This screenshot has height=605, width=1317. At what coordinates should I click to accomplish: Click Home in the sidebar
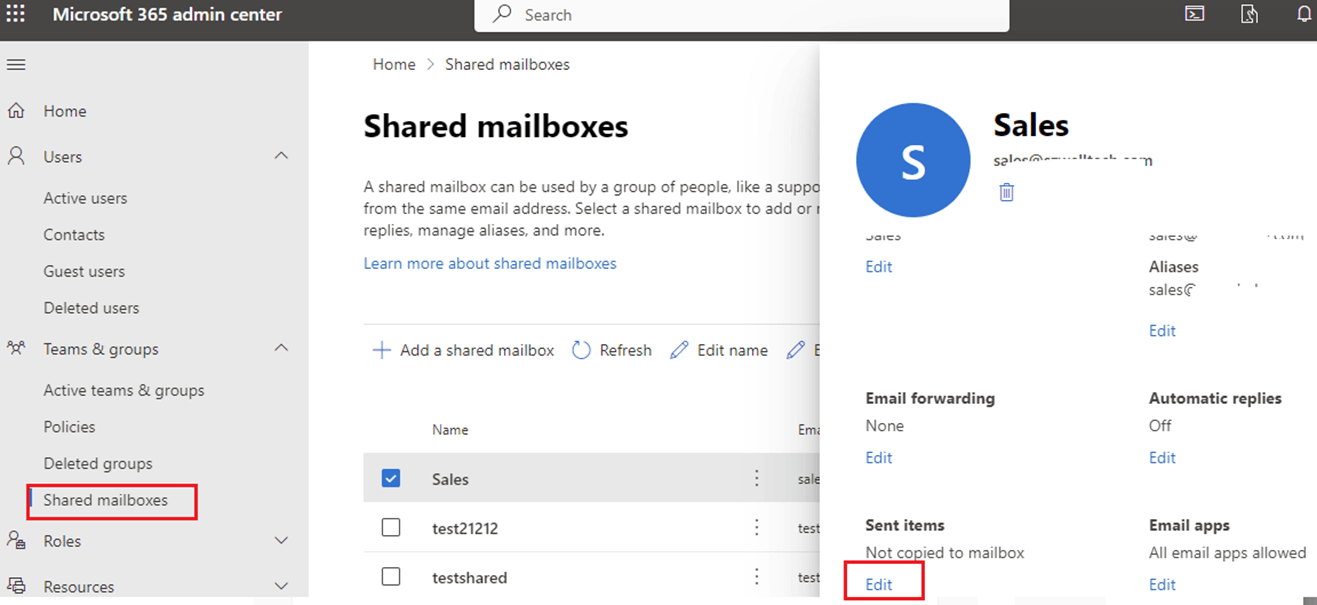pos(65,111)
